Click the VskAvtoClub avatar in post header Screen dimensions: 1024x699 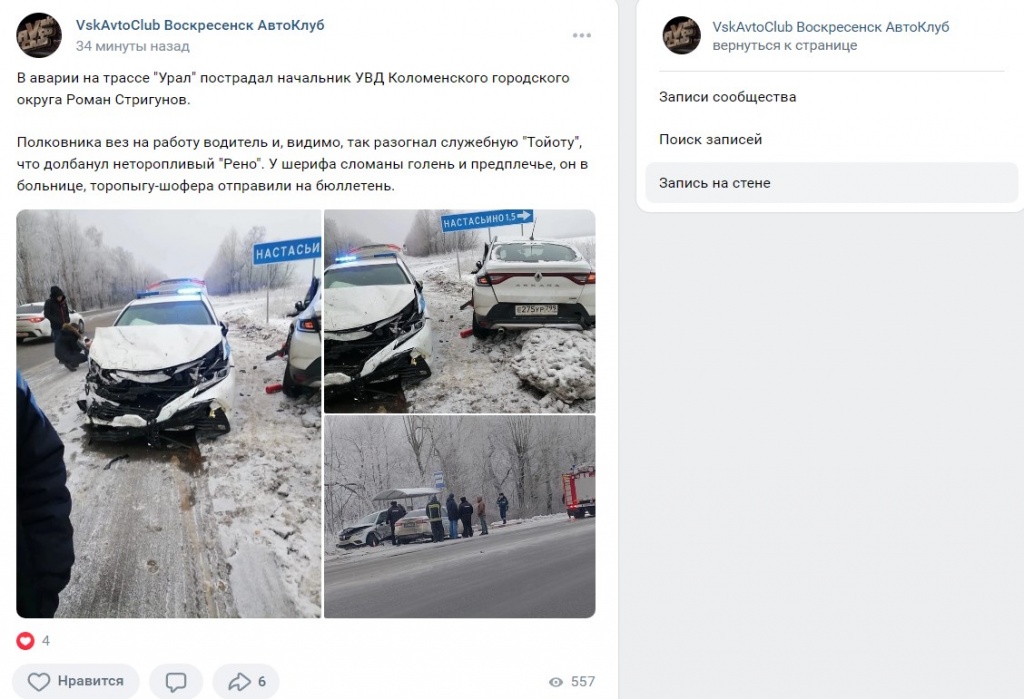(x=39, y=35)
